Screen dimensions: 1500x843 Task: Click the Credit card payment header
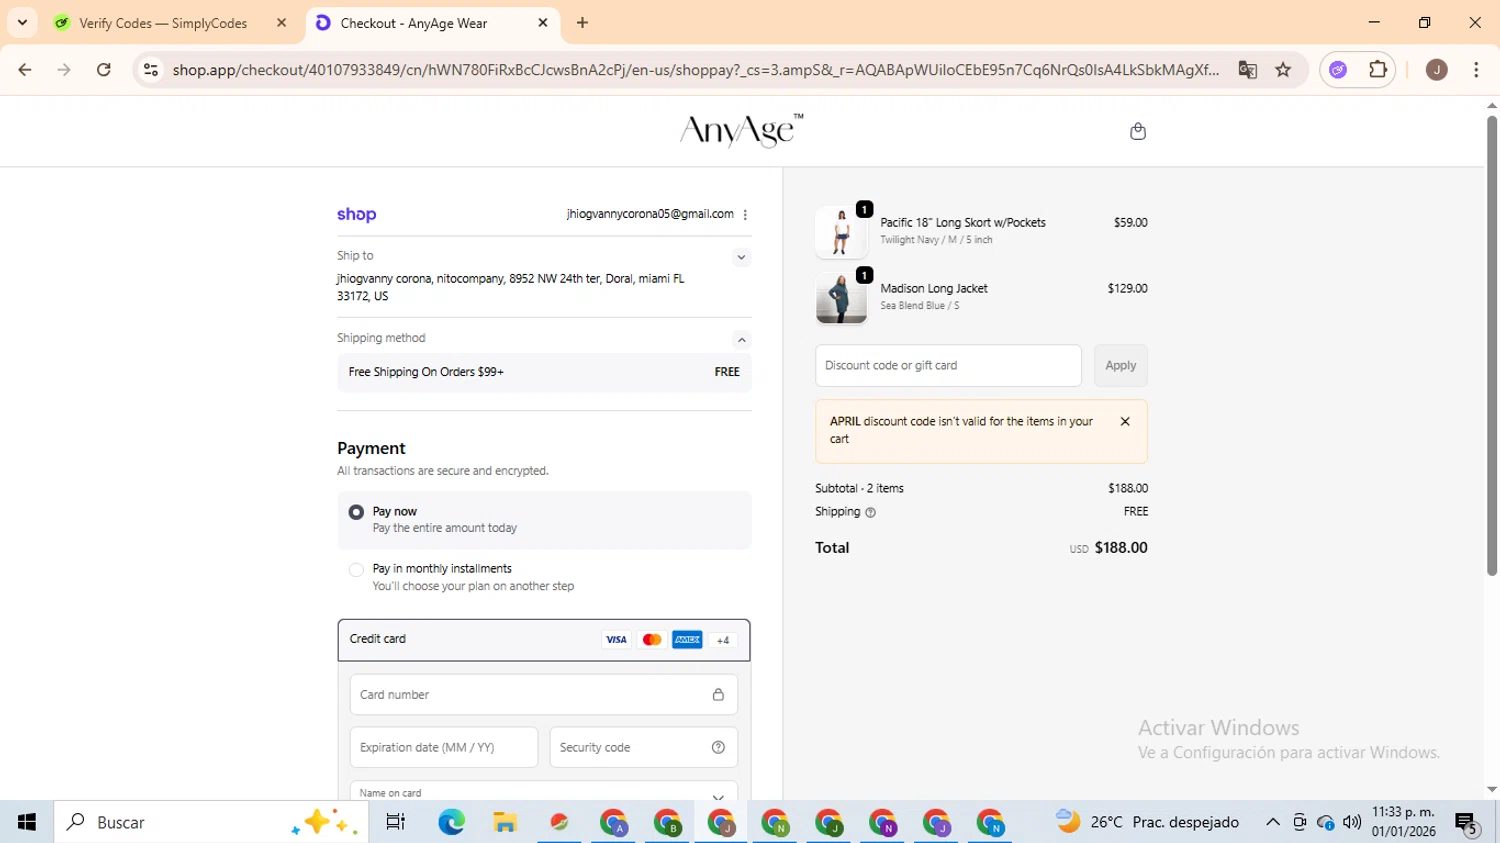544,640
